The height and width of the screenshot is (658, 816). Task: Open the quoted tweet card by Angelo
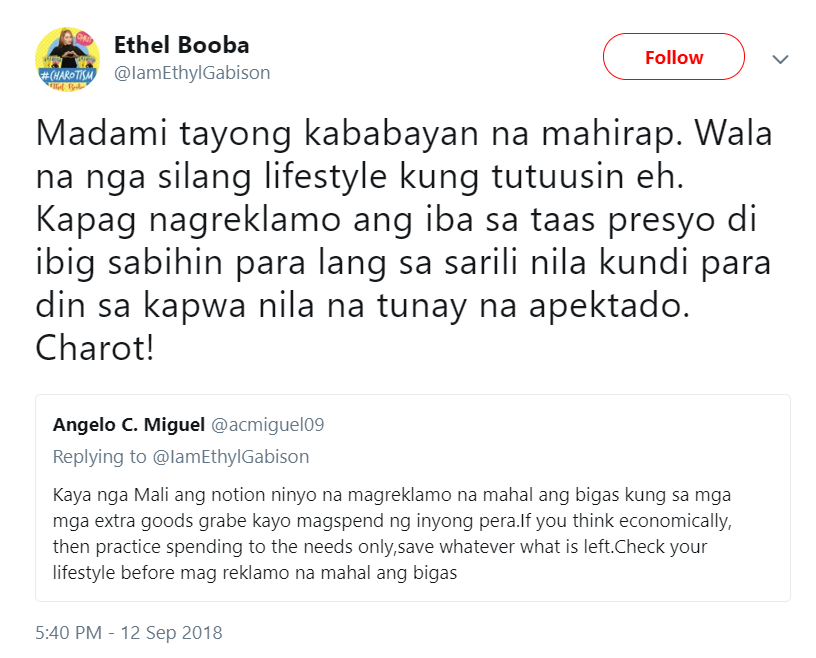pos(413,498)
